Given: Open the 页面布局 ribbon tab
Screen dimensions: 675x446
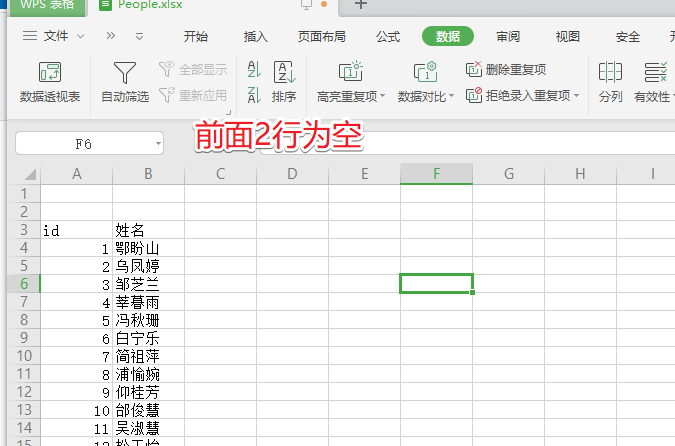Looking at the screenshot, I should pos(322,37).
